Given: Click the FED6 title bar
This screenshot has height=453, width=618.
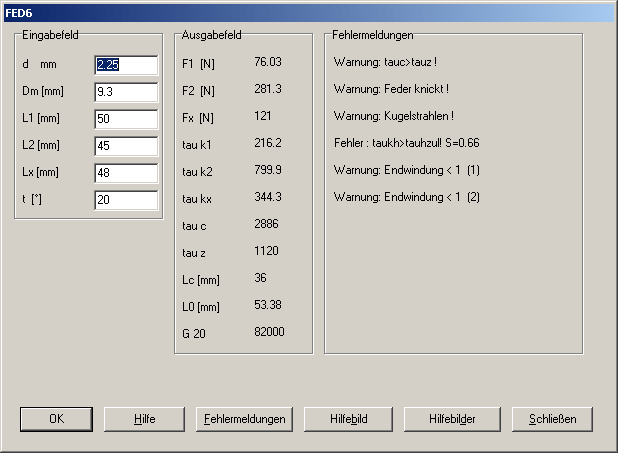Looking at the screenshot, I should [x=300, y=12].
